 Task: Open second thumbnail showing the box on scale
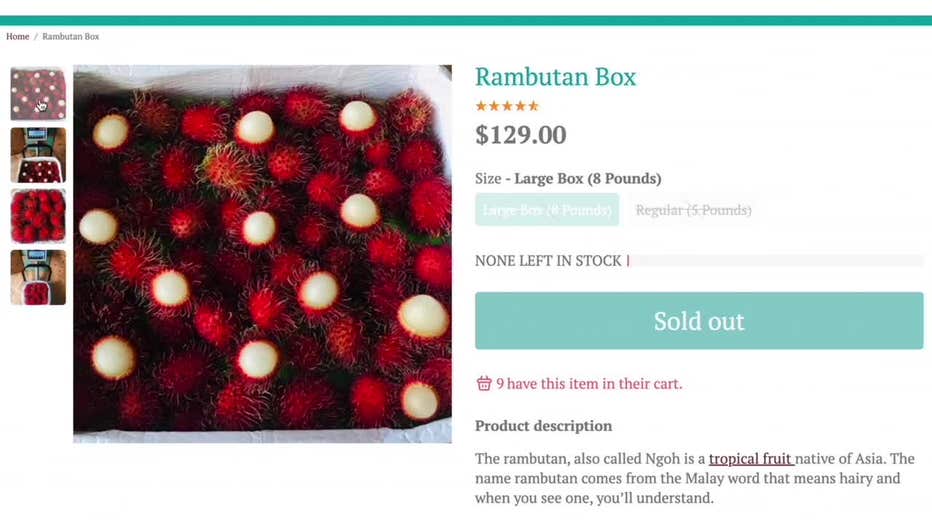[38, 155]
